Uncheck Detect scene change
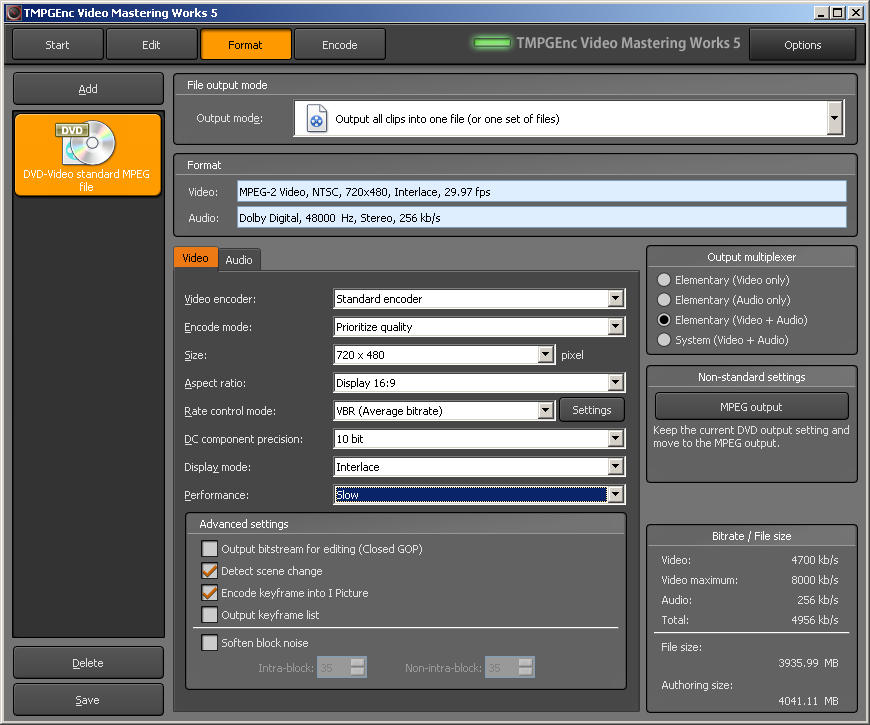The height and width of the screenshot is (725, 870). coord(210,571)
